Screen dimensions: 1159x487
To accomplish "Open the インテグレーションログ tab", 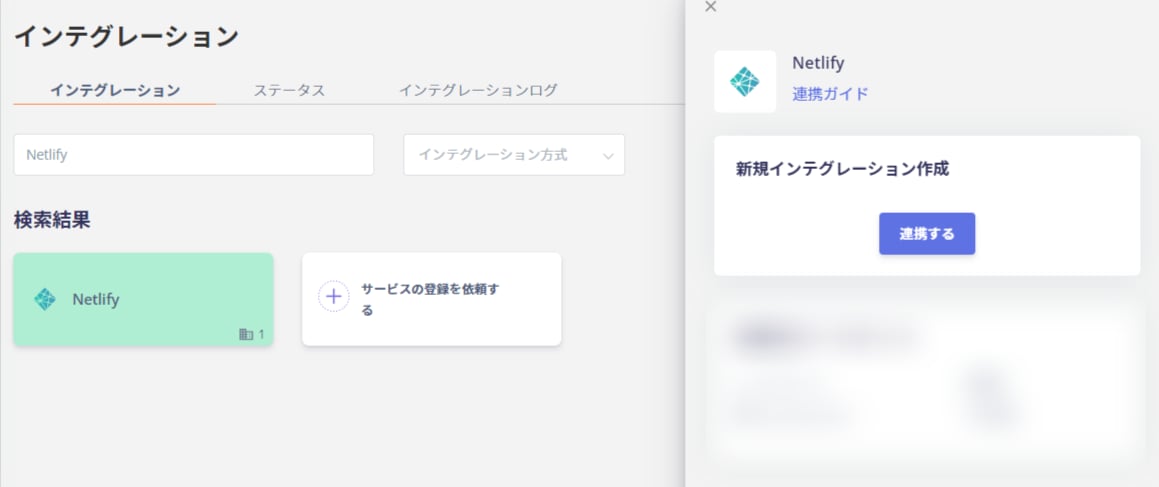I will [478, 90].
